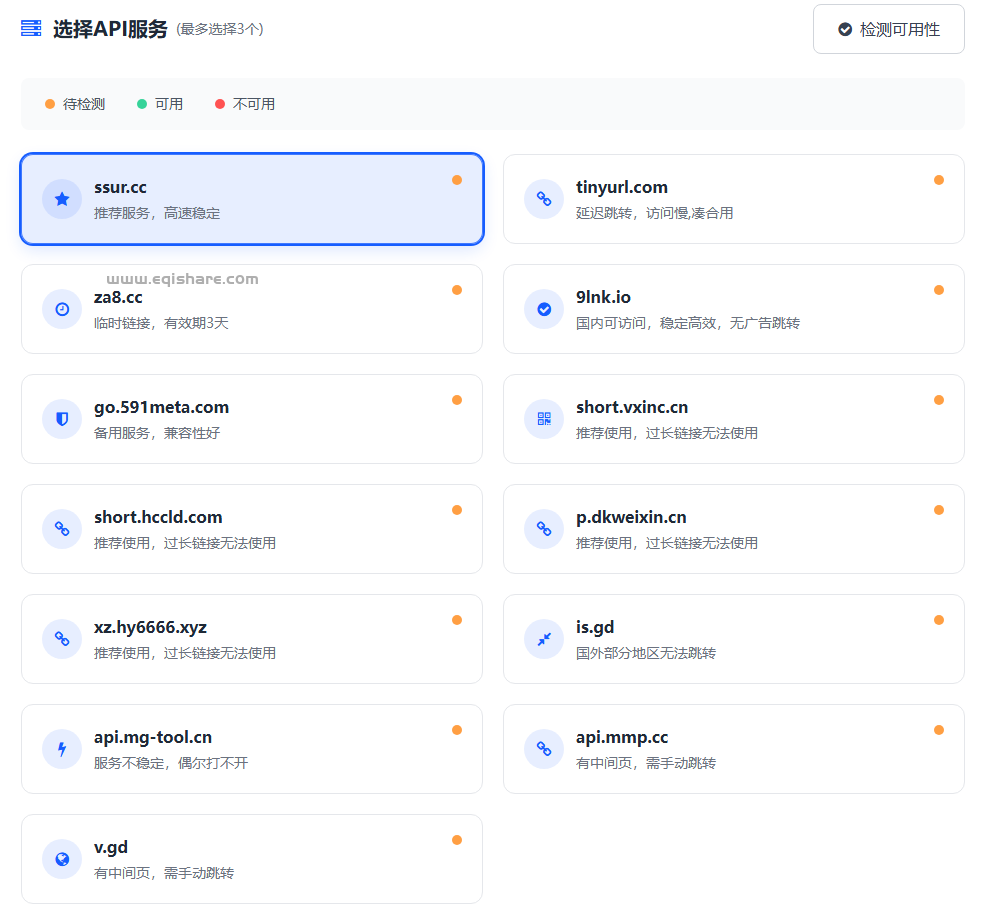Click the orange status dot on ssur.cc
The image size is (989, 904).
coord(457,180)
